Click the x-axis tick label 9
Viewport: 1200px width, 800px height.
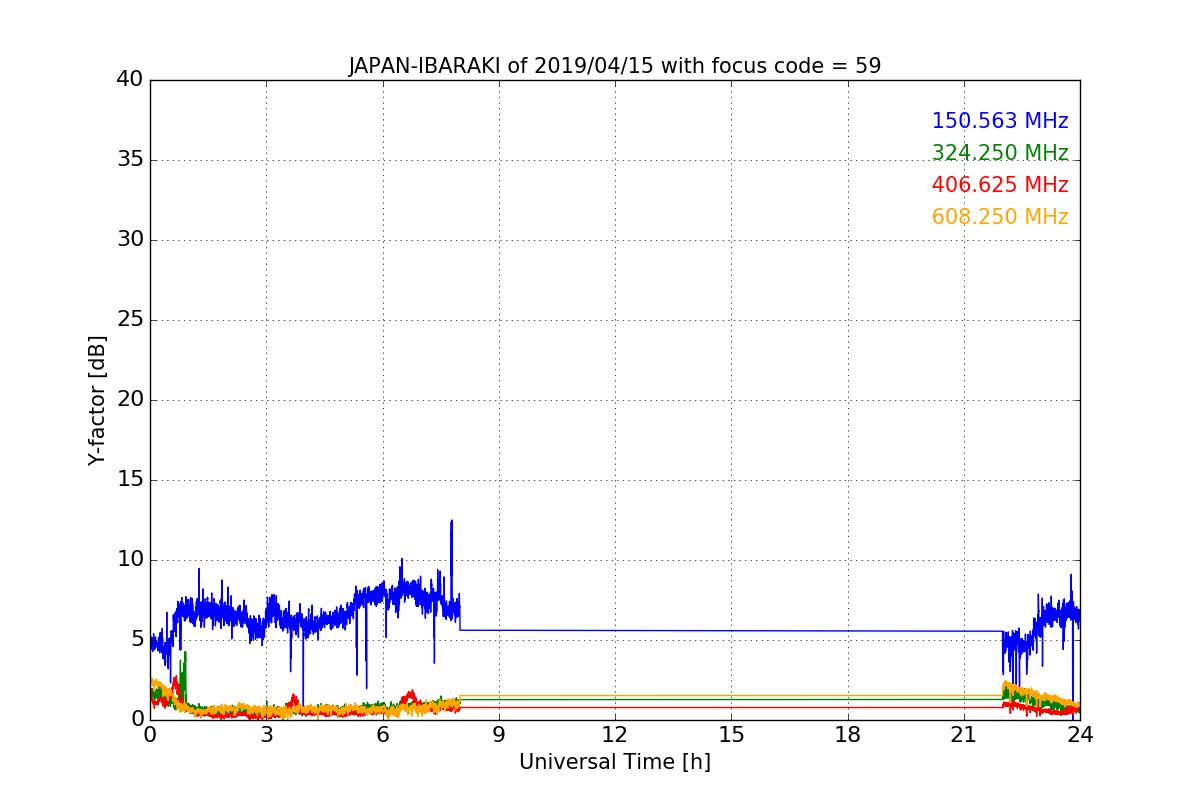tap(498, 735)
